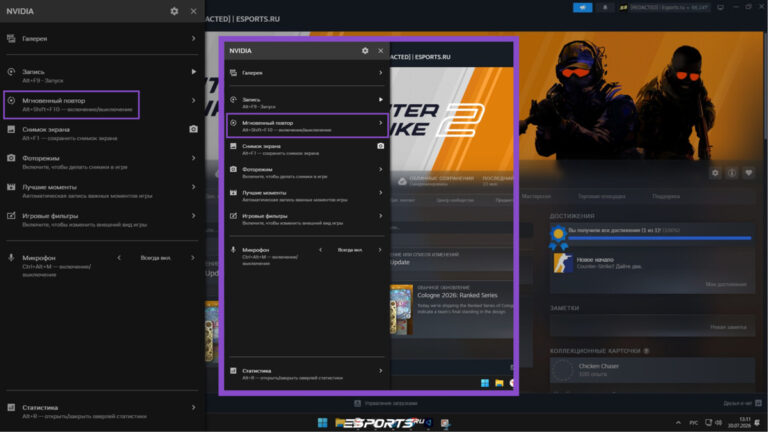
Task: Switch microphone mode with right arrow, left panel
Action: [192, 258]
